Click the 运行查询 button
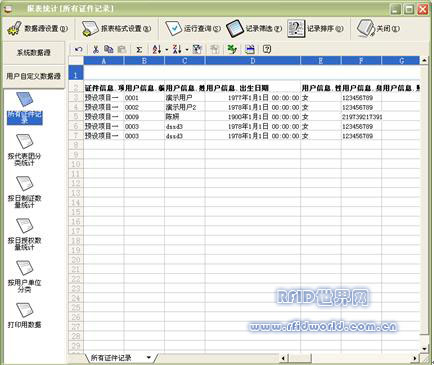Image resolution: width=434 pixels, height=365 pixels. [193, 29]
